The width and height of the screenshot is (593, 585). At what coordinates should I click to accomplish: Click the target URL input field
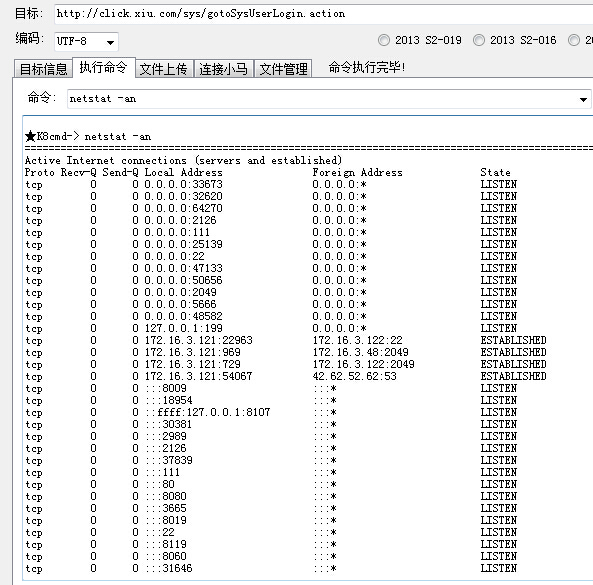(323, 14)
